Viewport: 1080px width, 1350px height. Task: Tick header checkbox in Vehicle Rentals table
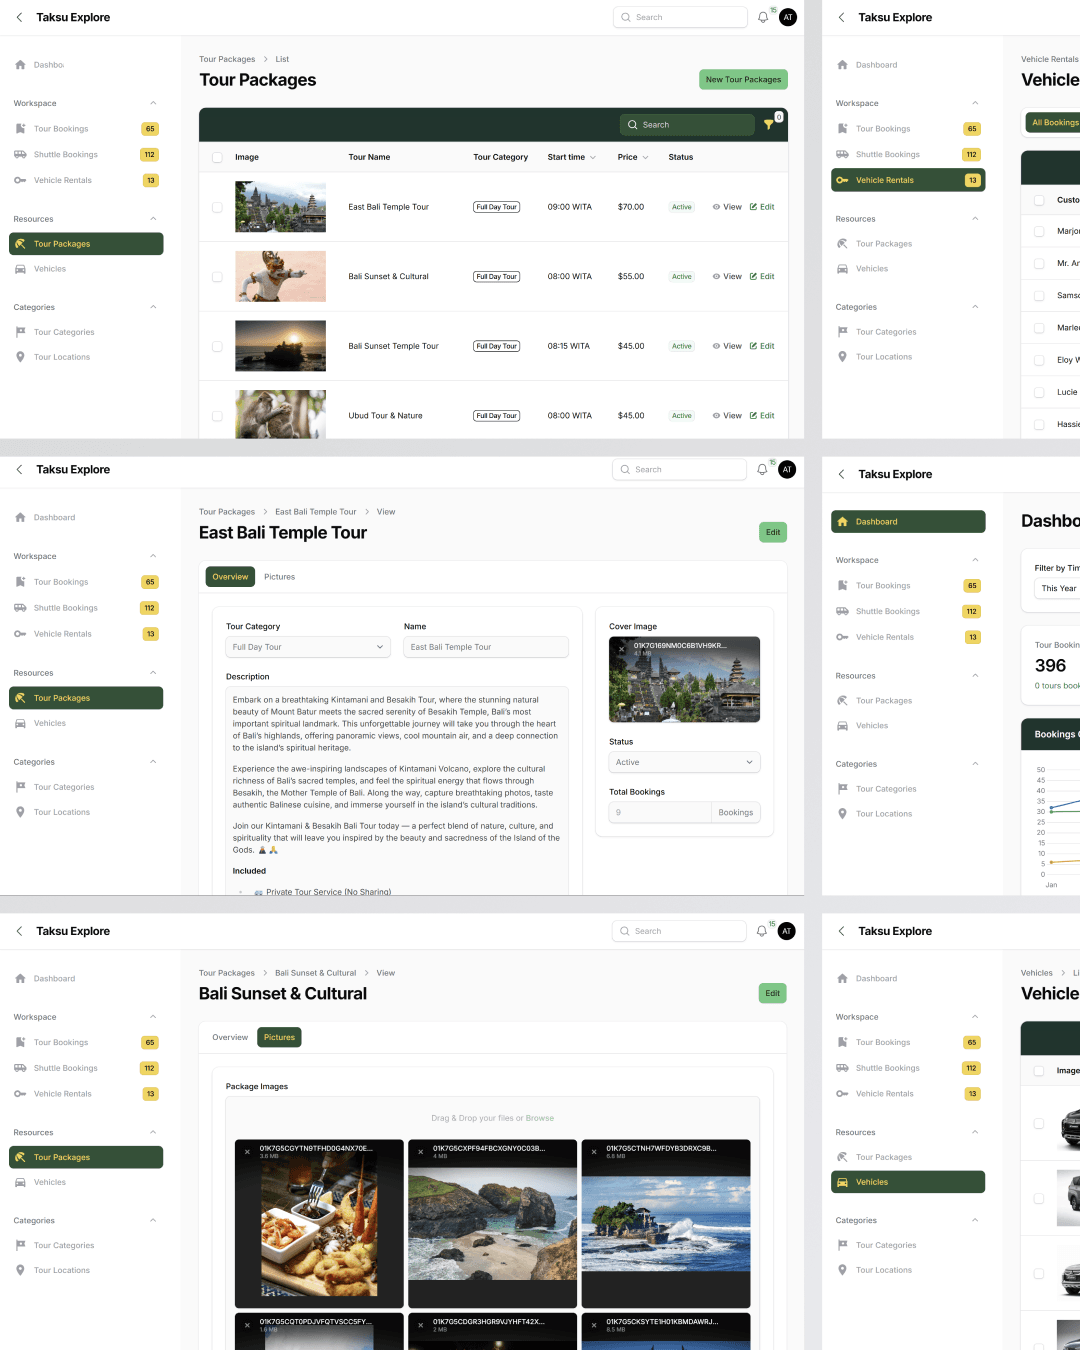point(1039,200)
